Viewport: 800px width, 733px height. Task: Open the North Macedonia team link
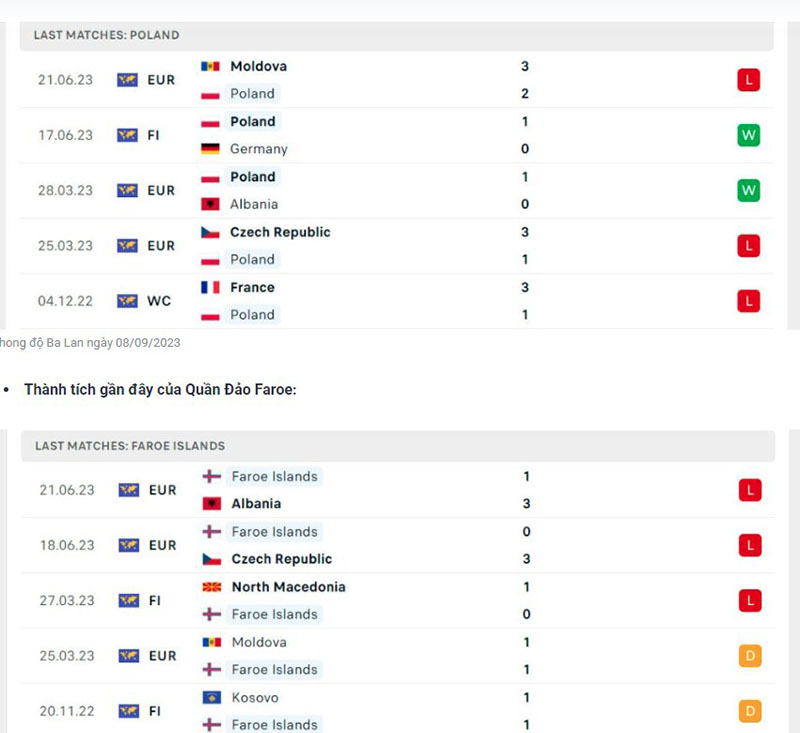288,587
